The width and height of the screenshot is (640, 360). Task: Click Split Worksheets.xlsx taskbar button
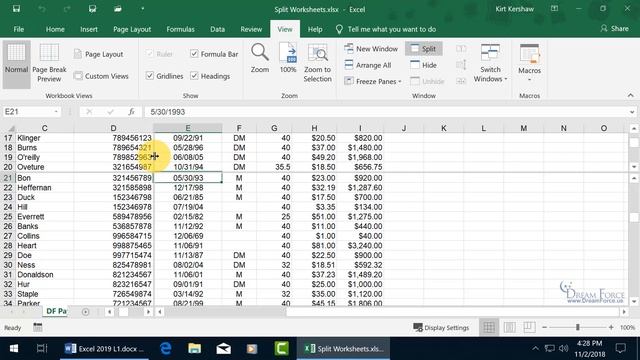(344, 349)
